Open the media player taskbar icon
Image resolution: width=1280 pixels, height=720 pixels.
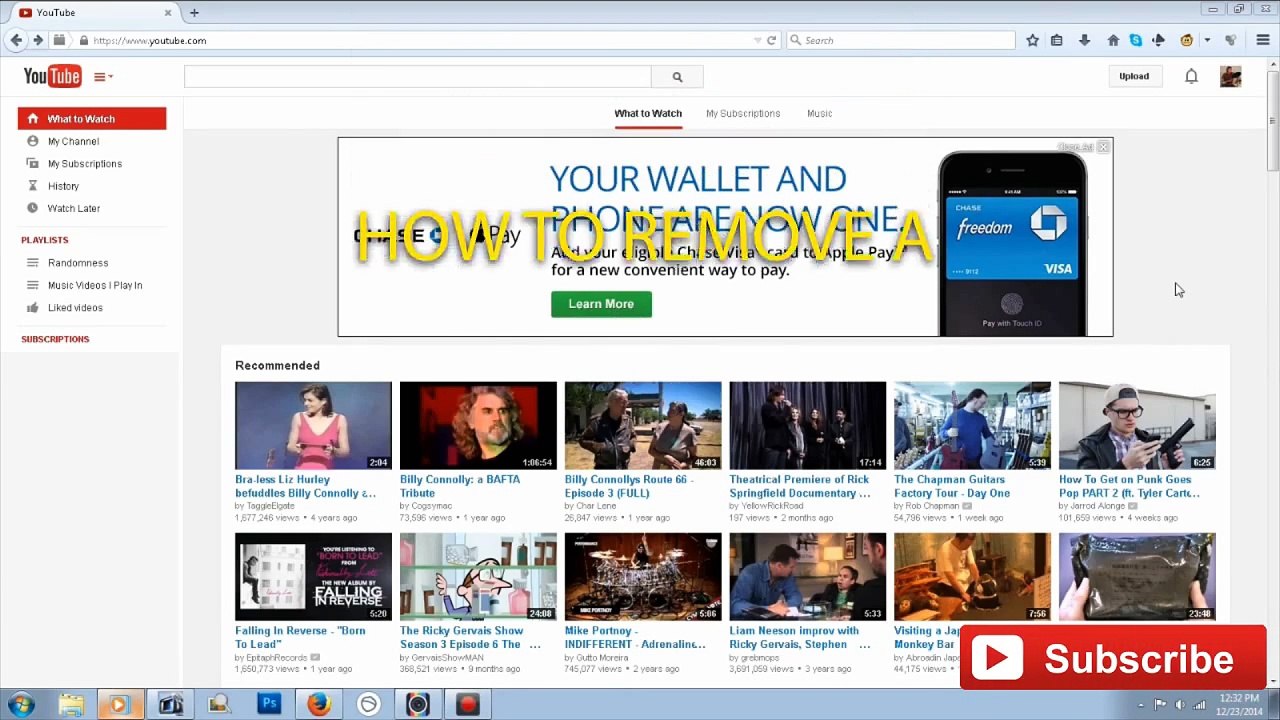(118, 705)
